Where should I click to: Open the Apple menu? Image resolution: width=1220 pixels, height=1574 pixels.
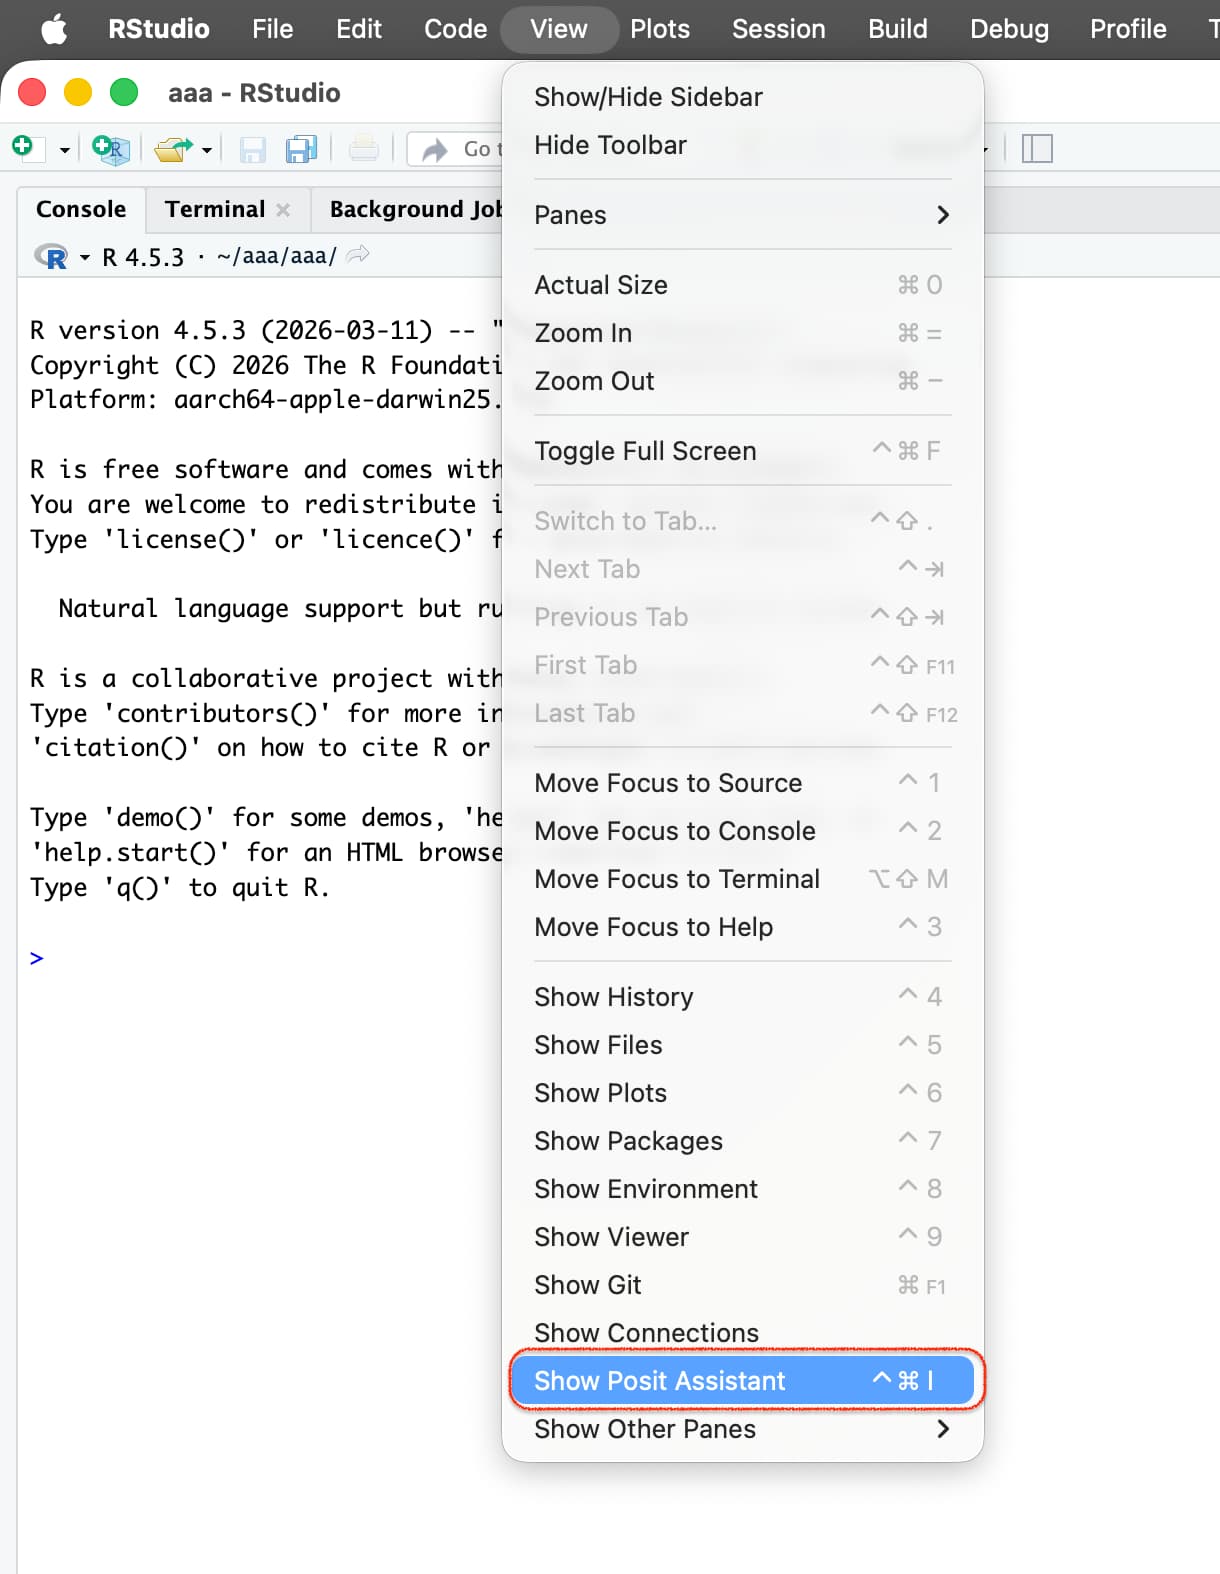(54, 29)
